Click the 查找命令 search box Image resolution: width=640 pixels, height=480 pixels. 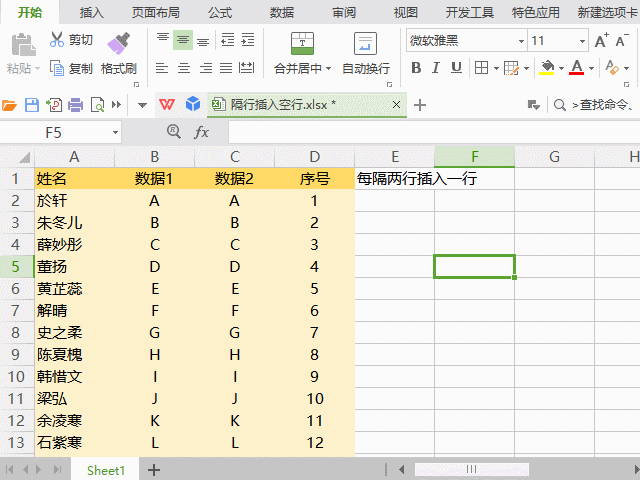[x=596, y=105]
